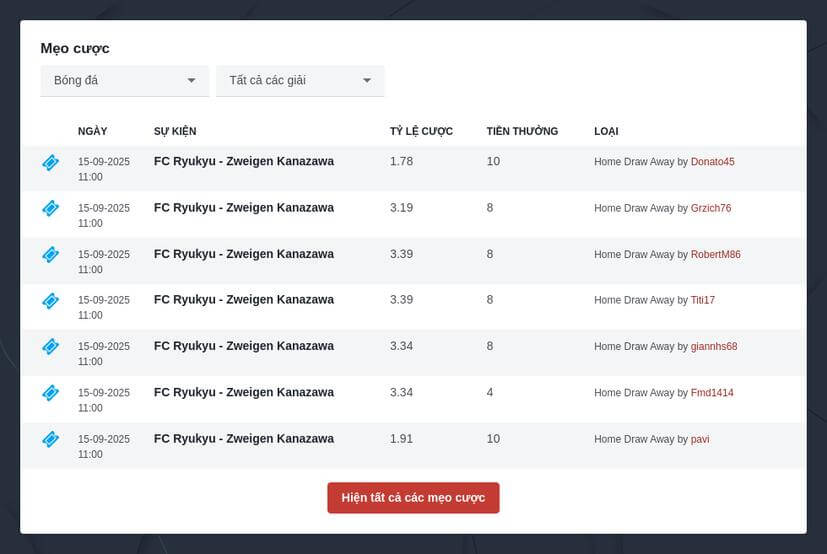Viewport: 827px width, 554px height.
Task: Click stake value 4 in Fmd1414 row
Action: (x=490, y=393)
